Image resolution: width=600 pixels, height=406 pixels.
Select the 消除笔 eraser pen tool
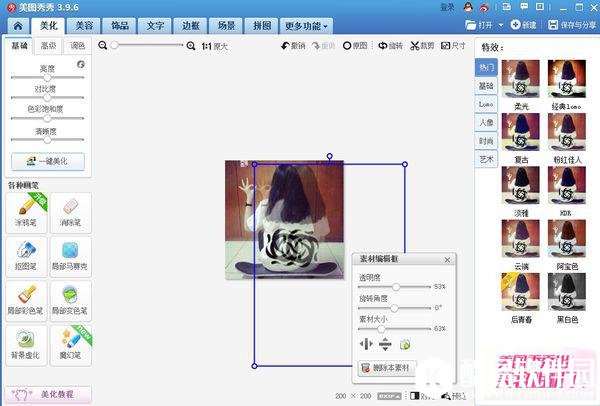(70, 209)
